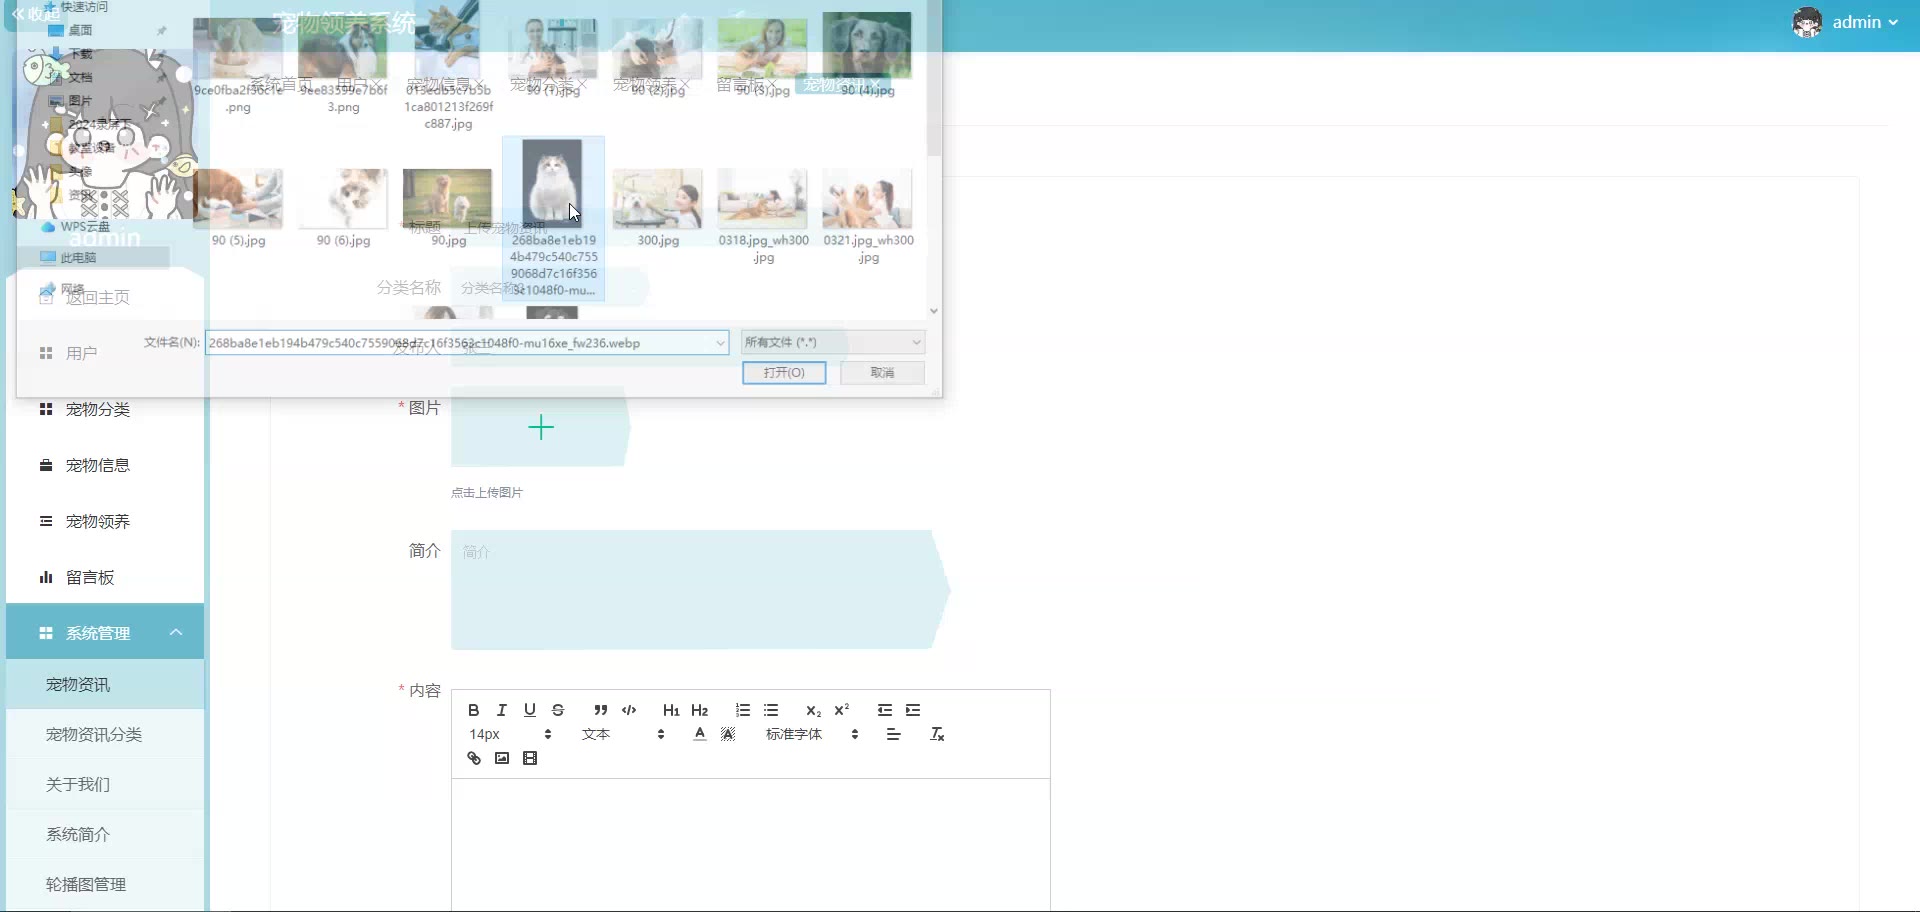
Task: Start an ordered numbered list
Action: coord(743,710)
